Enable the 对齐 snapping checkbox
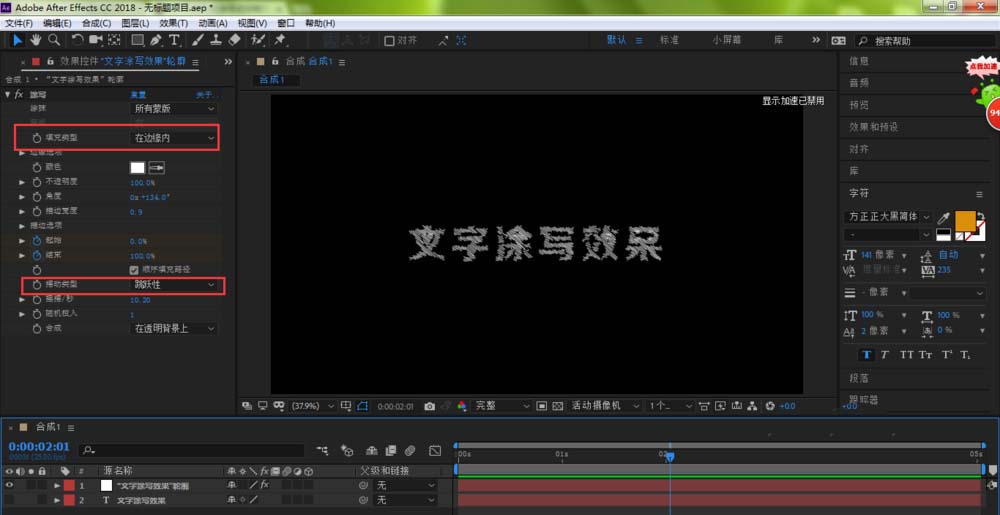The image size is (1000, 515). (x=389, y=40)
